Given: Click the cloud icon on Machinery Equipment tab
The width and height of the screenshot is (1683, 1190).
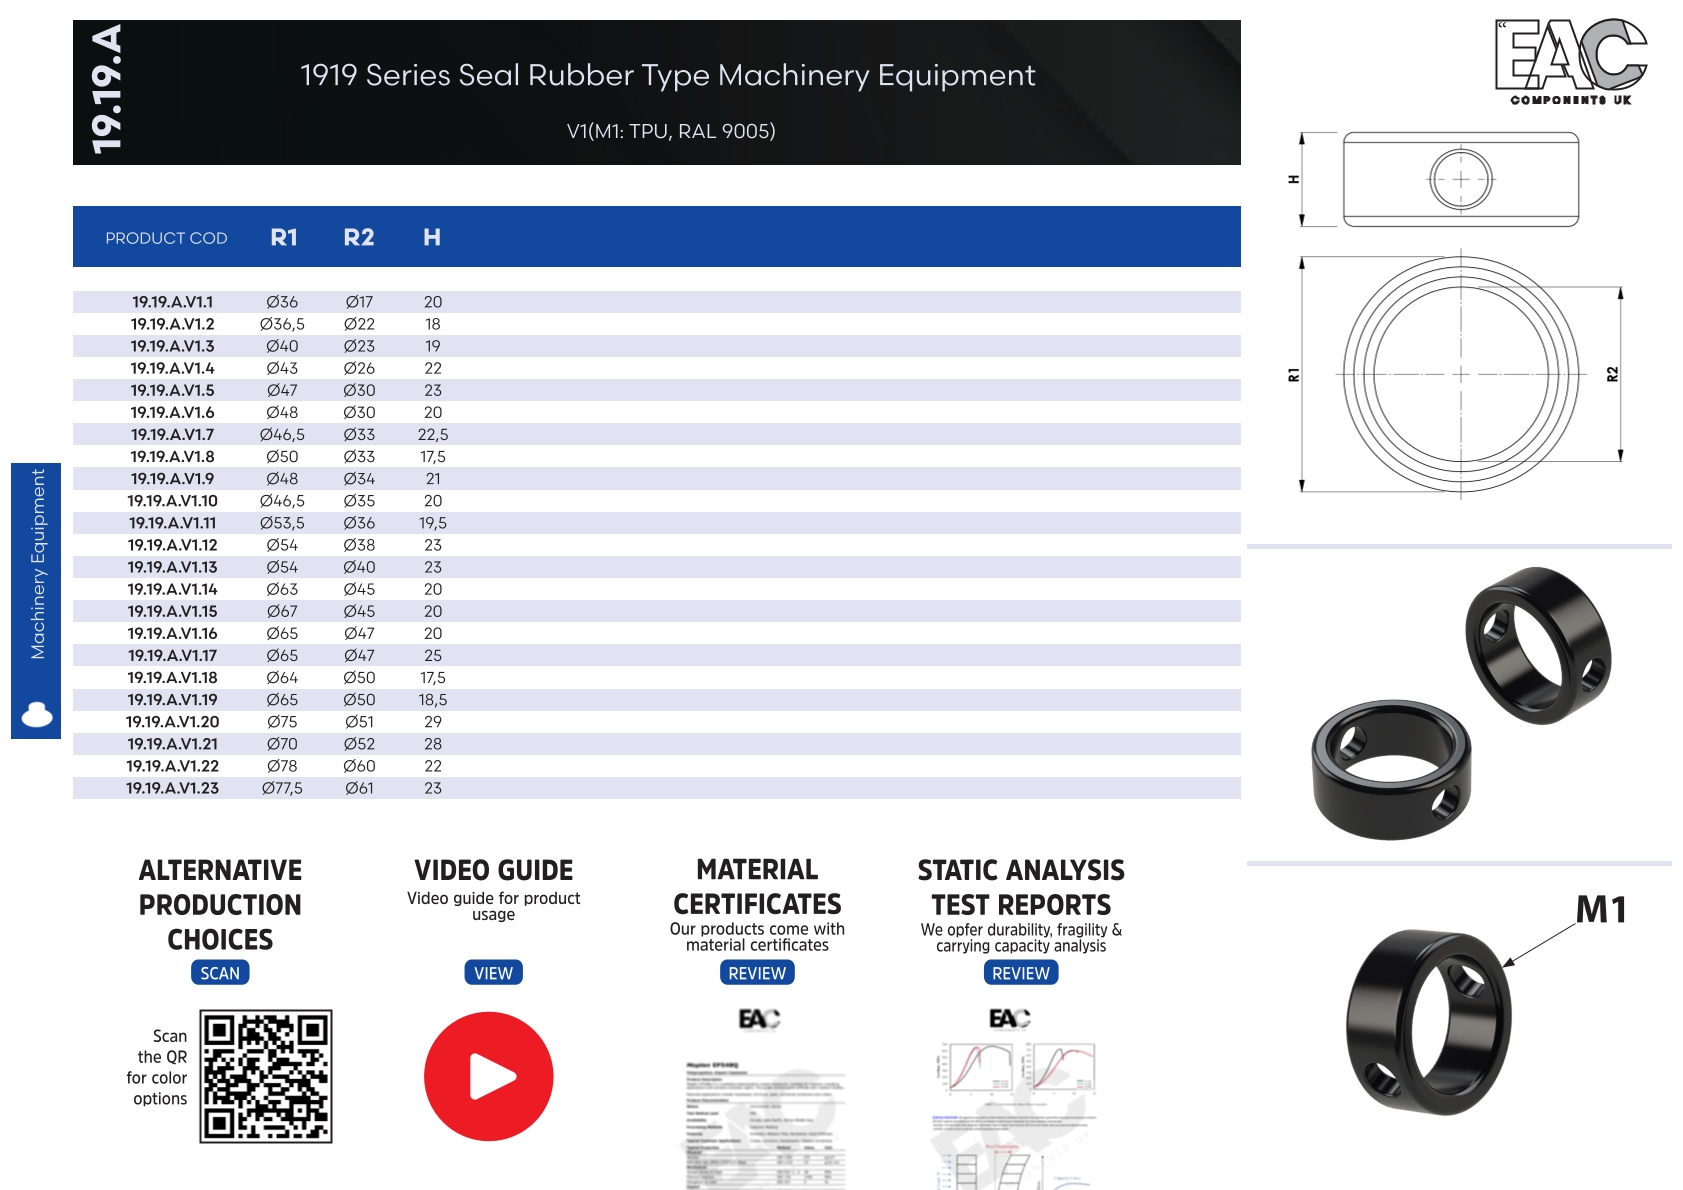Looking at the screenshot, I should coord(37,714).
